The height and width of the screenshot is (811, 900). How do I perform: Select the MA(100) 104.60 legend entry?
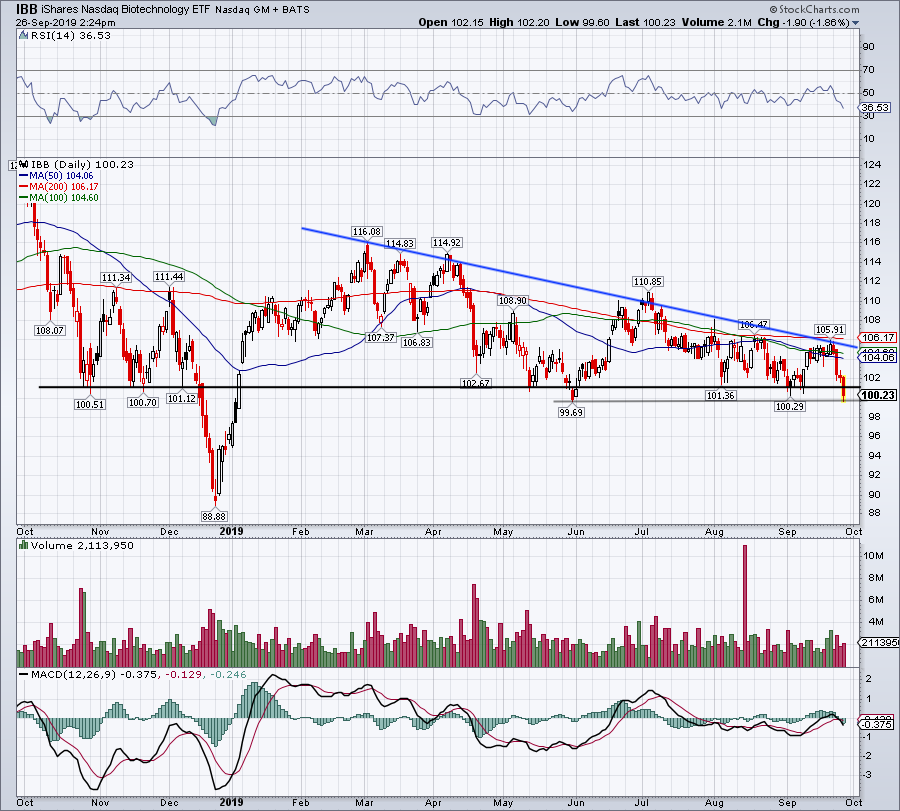pyautogui.click(x=59, y=197)
